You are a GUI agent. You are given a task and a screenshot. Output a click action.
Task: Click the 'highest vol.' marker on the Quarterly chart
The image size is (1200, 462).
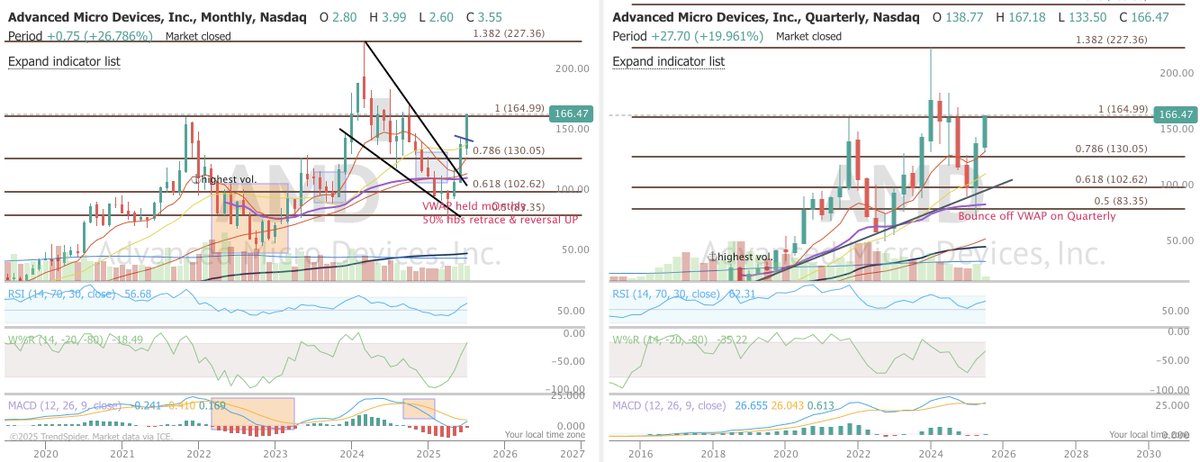point(739,257)
